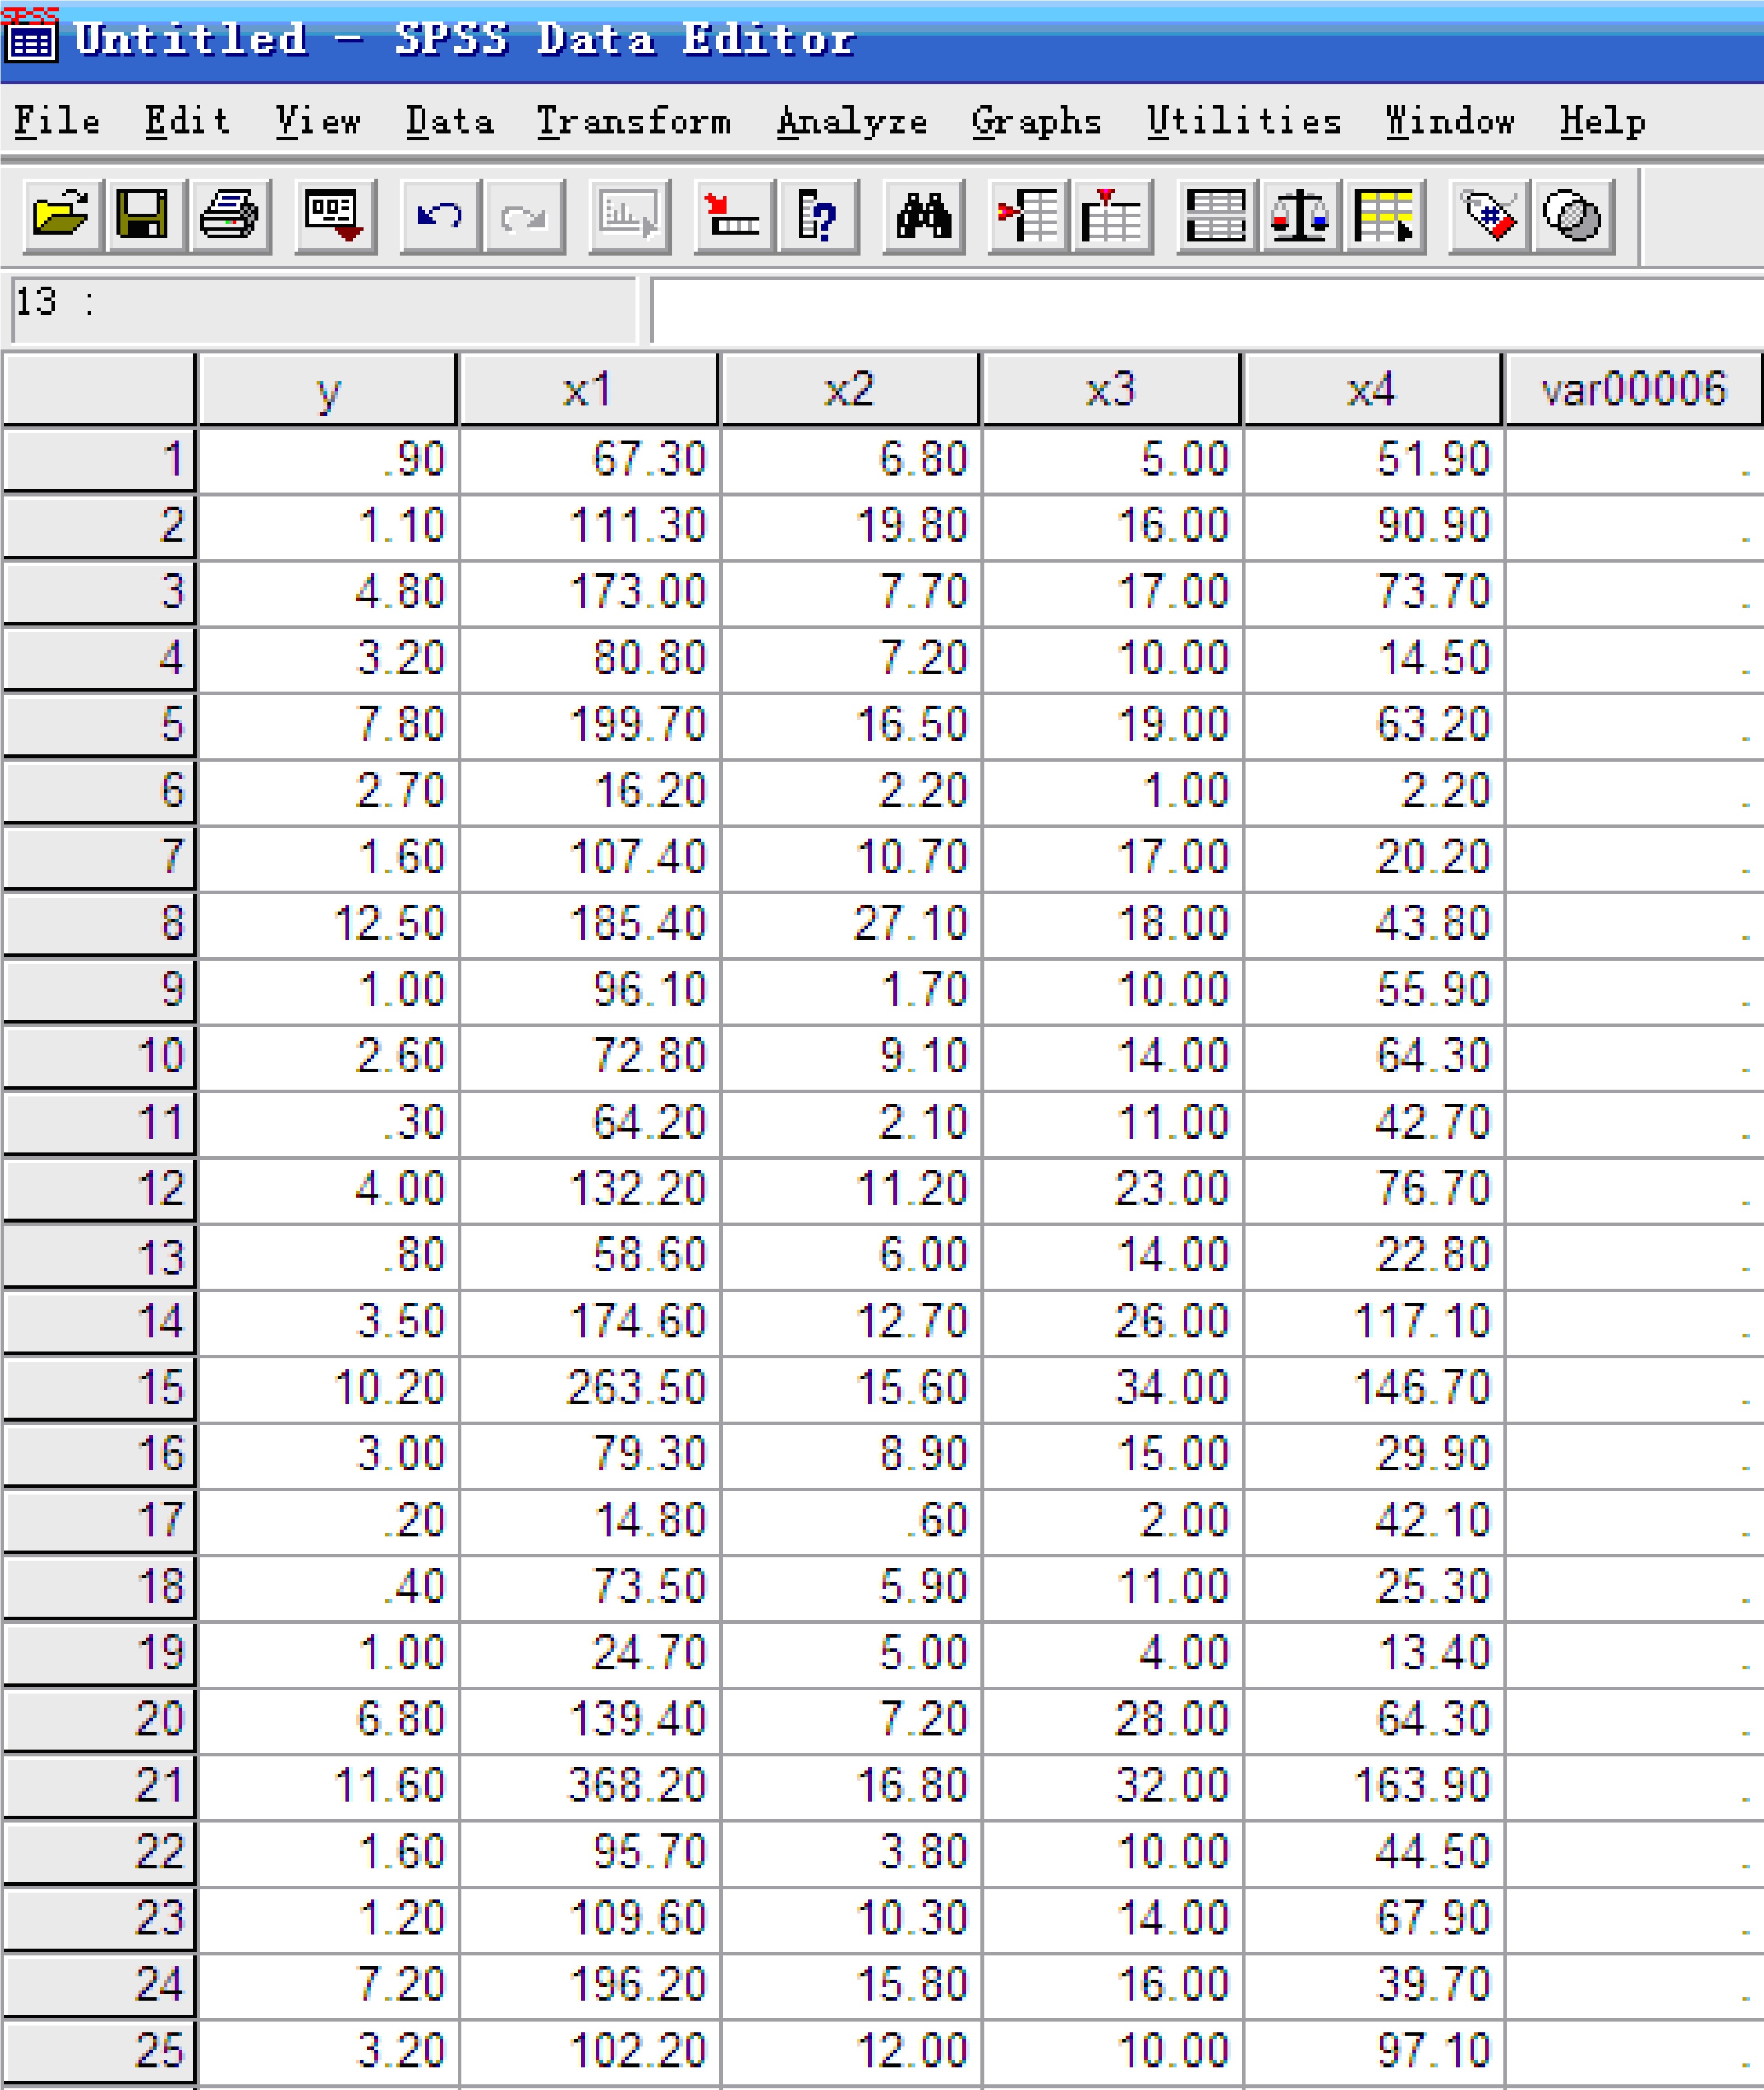The height and width of the screenshot is (2090, 1764).
Task: Open the File menu
Action: tap(57, 121)
